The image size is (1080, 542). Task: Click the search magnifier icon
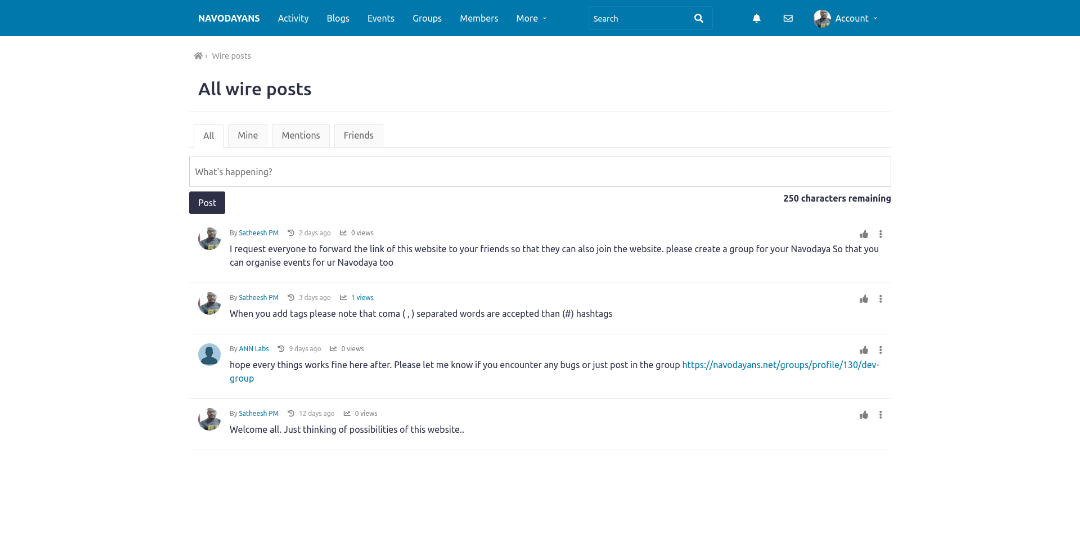pos(698,18)
